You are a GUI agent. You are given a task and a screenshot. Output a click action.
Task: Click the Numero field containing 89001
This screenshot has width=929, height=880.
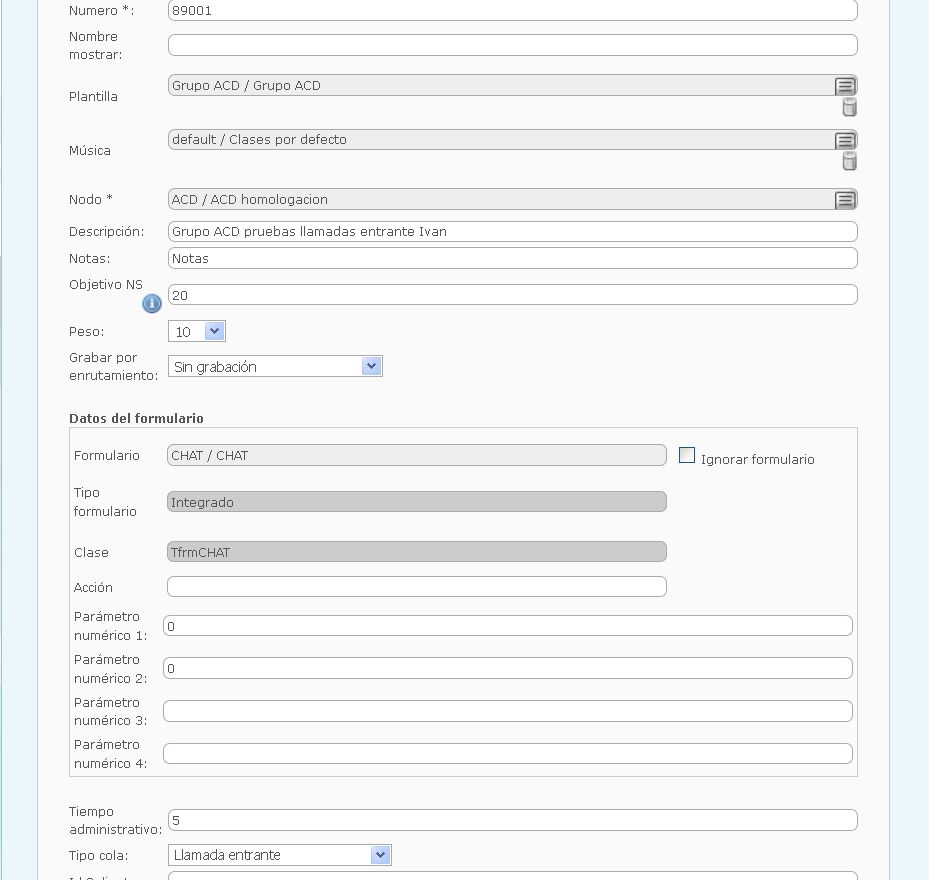pyautogui.click(x=512, y=10)
